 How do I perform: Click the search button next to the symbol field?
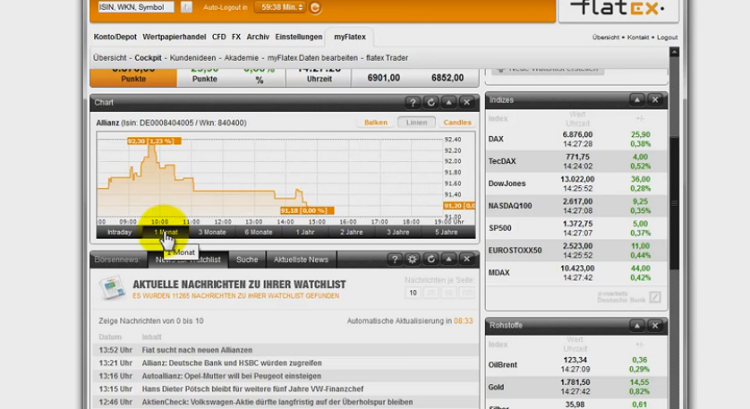[x=187, y=7]
